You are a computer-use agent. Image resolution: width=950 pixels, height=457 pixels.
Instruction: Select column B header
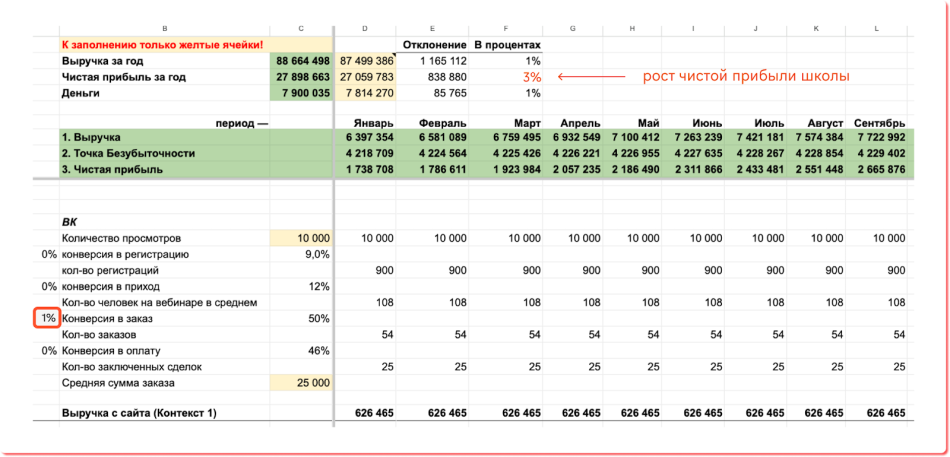[x=164, y=28]
